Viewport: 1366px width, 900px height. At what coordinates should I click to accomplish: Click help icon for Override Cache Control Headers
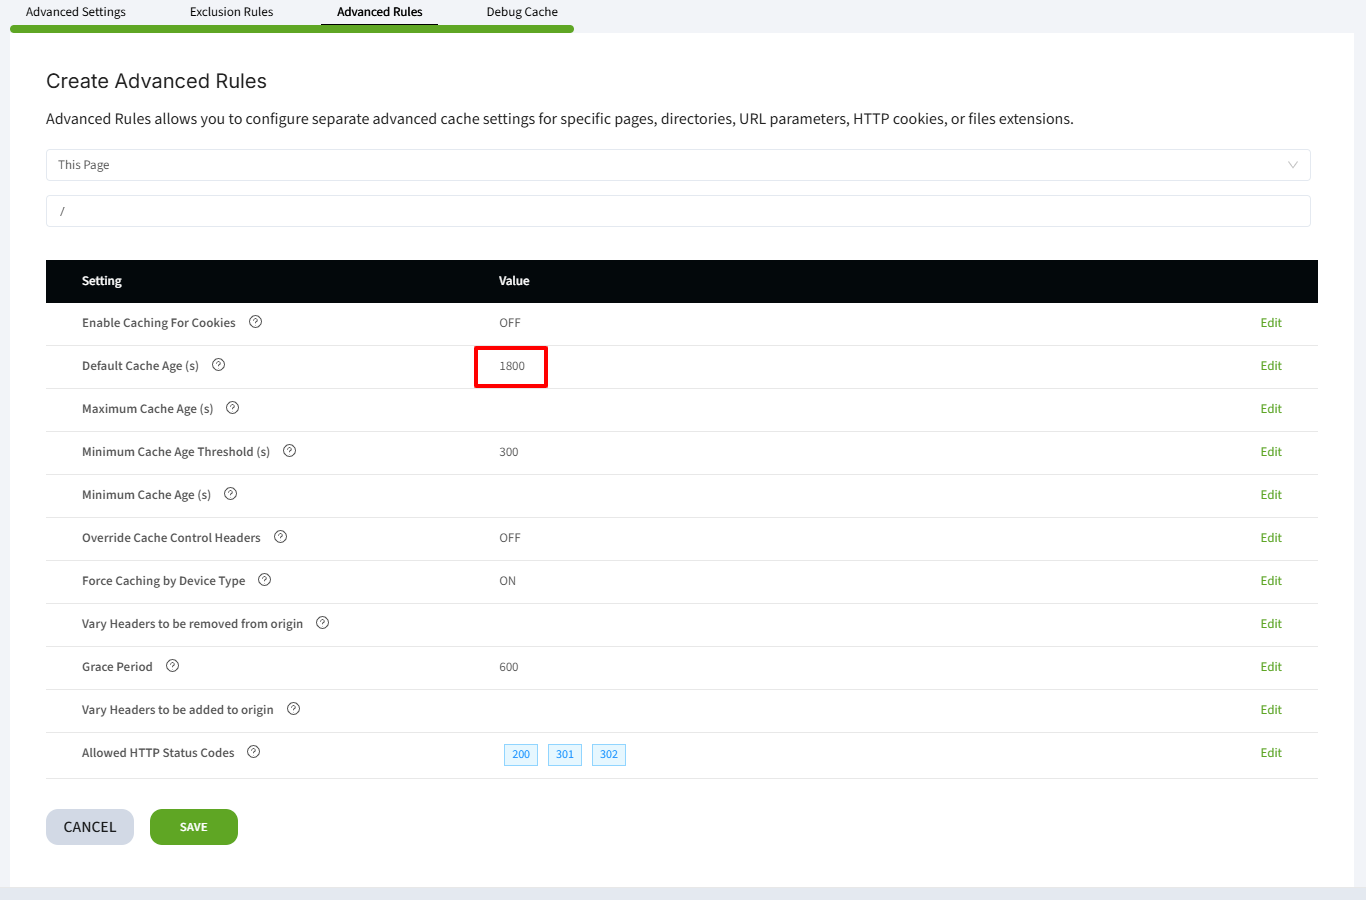(280, 537)
